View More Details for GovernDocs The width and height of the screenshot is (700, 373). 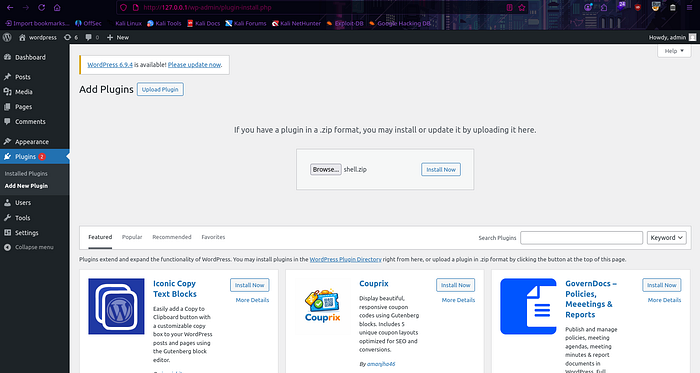[664, 300]
